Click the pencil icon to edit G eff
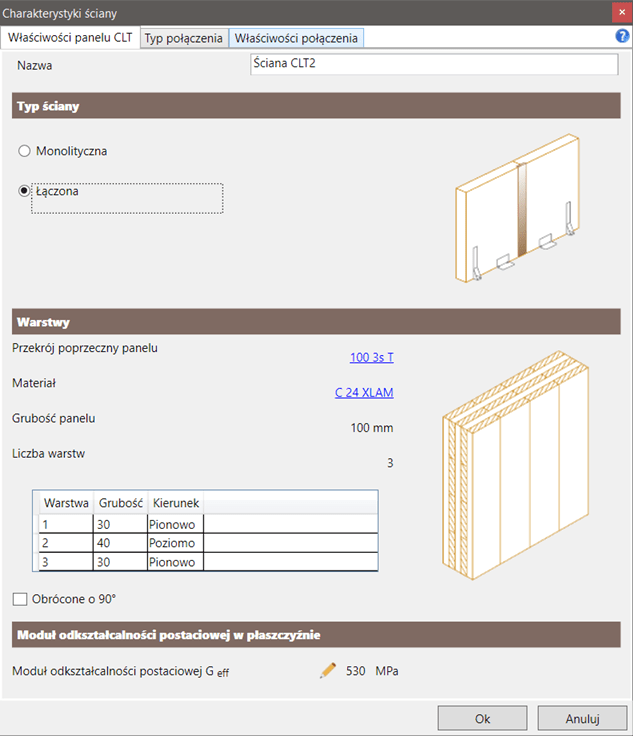633x736 pixels. pyautogui.click(x=328, y=670)
